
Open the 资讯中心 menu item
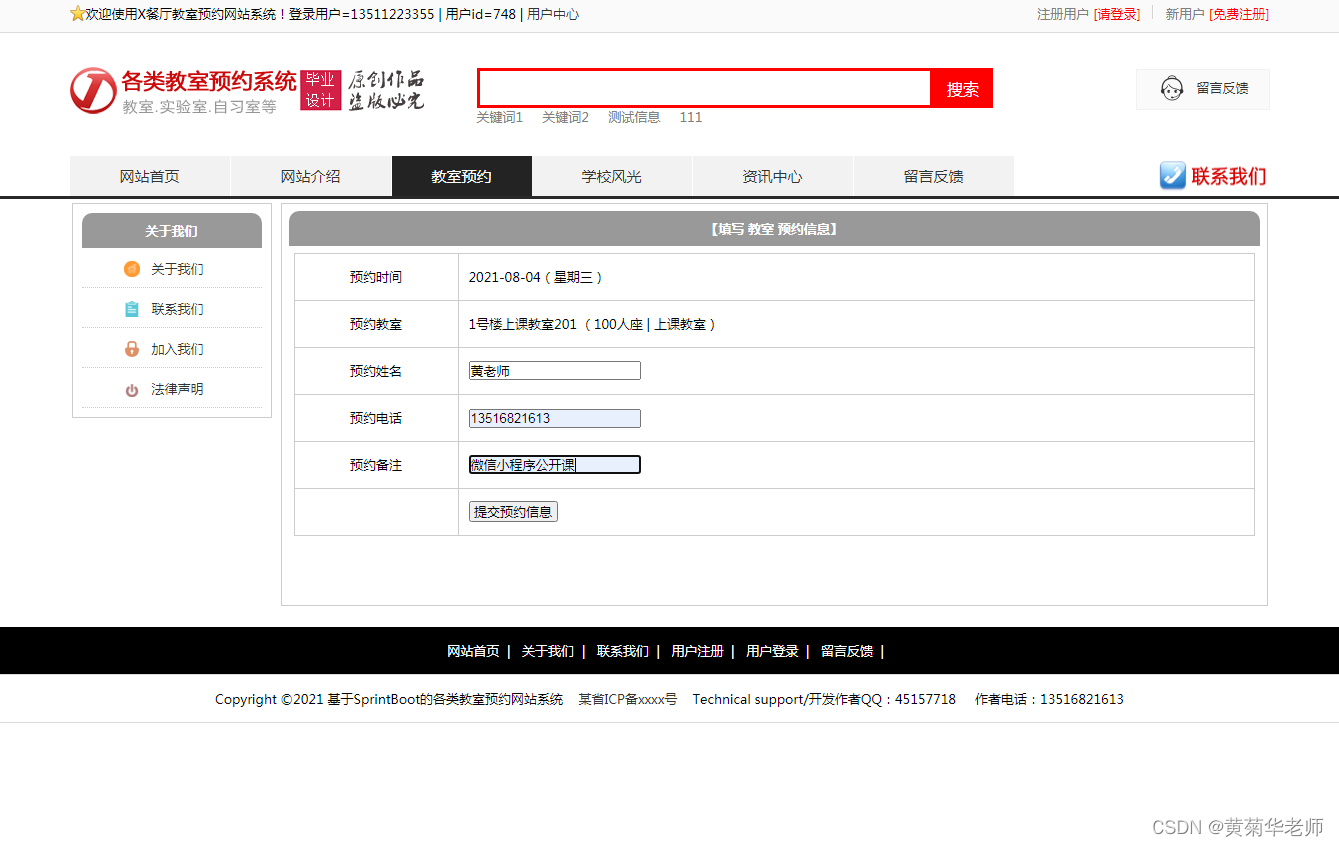pyautogui.click(x=772, y=175)
